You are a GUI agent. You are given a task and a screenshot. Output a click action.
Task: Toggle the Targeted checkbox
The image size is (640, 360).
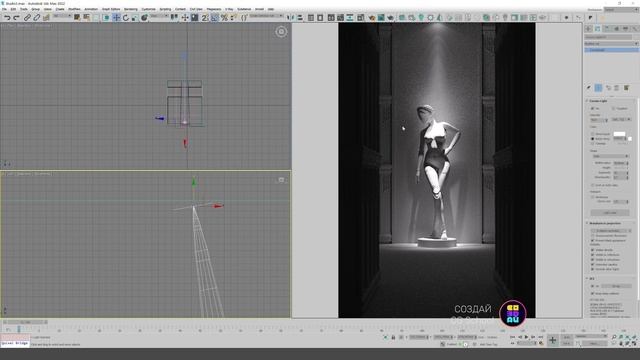point(613,108)
